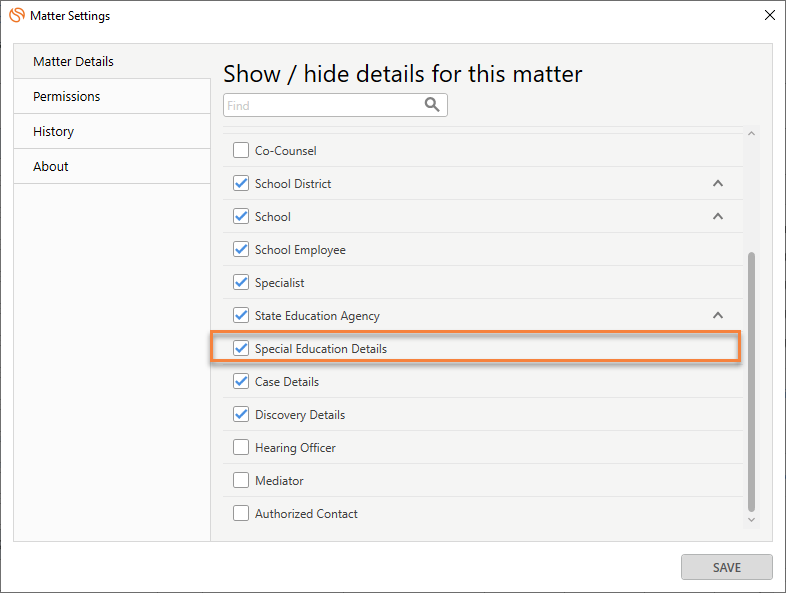Click the scrollbar up arrow
Image resolution: width=786 pixels, height=593 pixels.
pos(751,133)
